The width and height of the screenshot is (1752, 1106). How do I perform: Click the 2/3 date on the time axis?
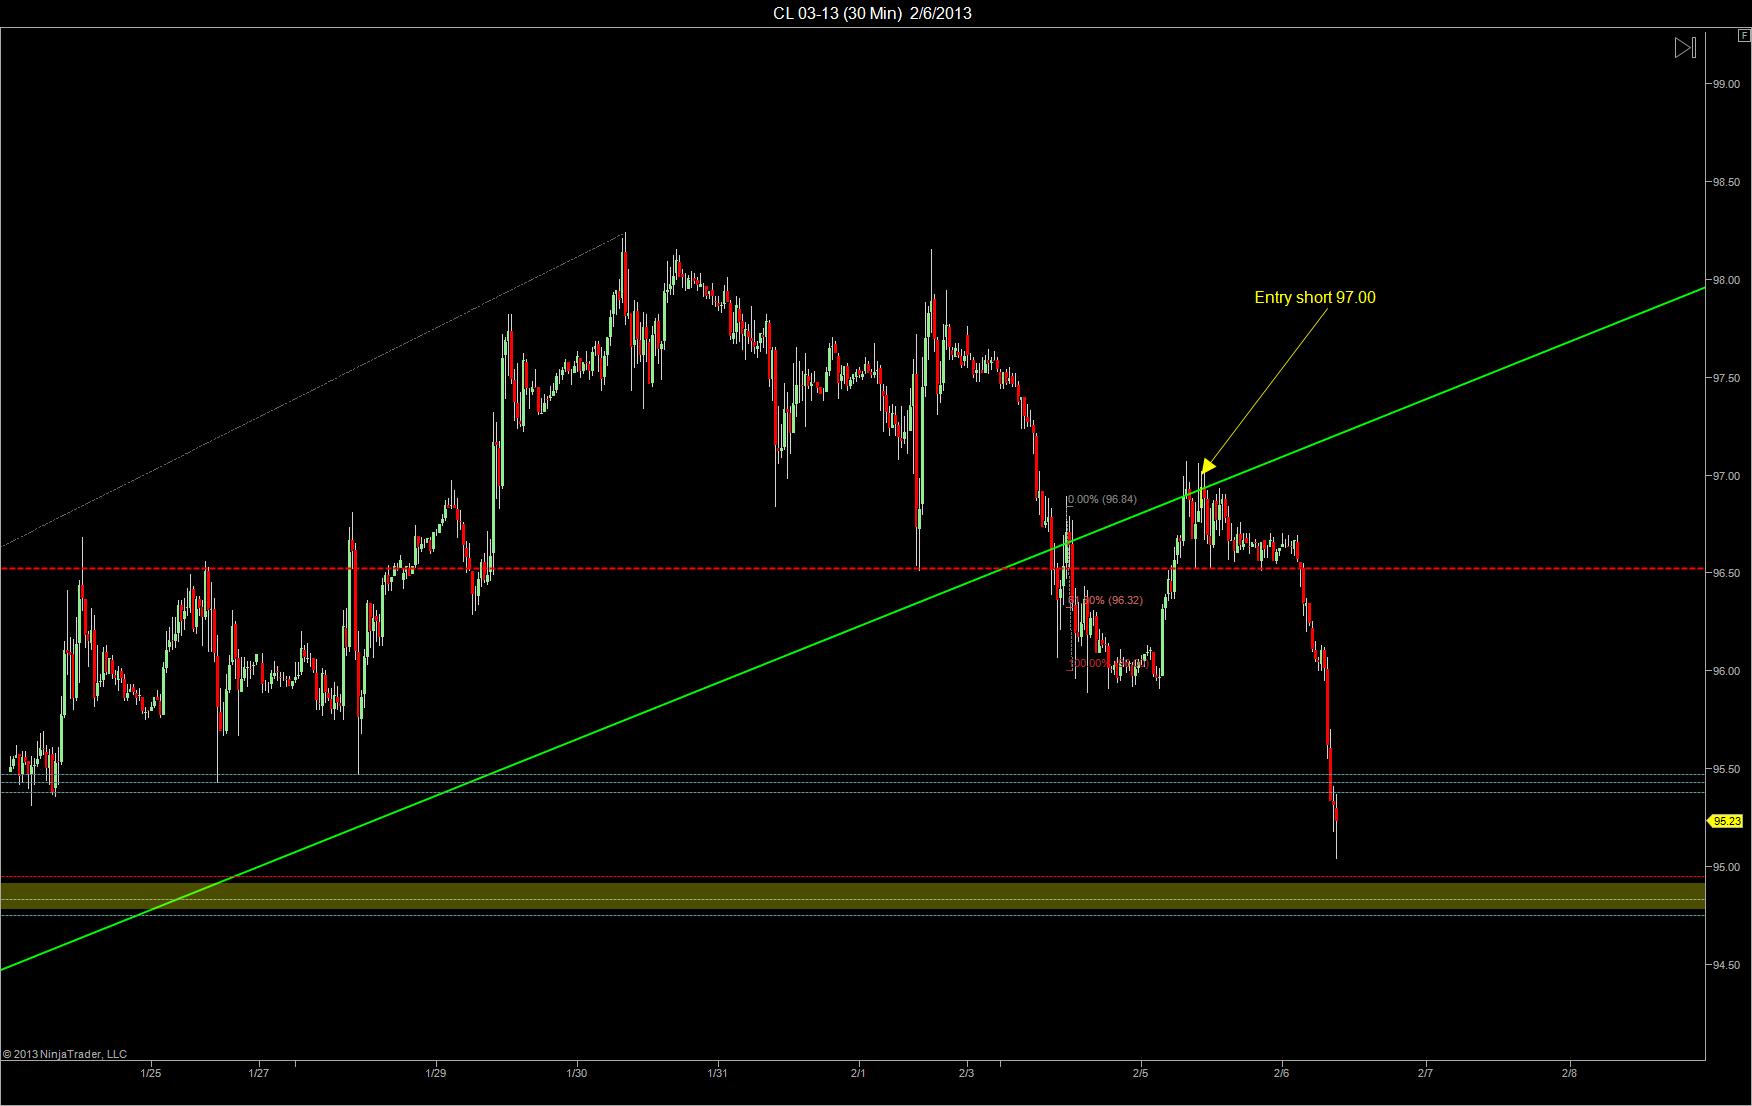coord(967,1073)
